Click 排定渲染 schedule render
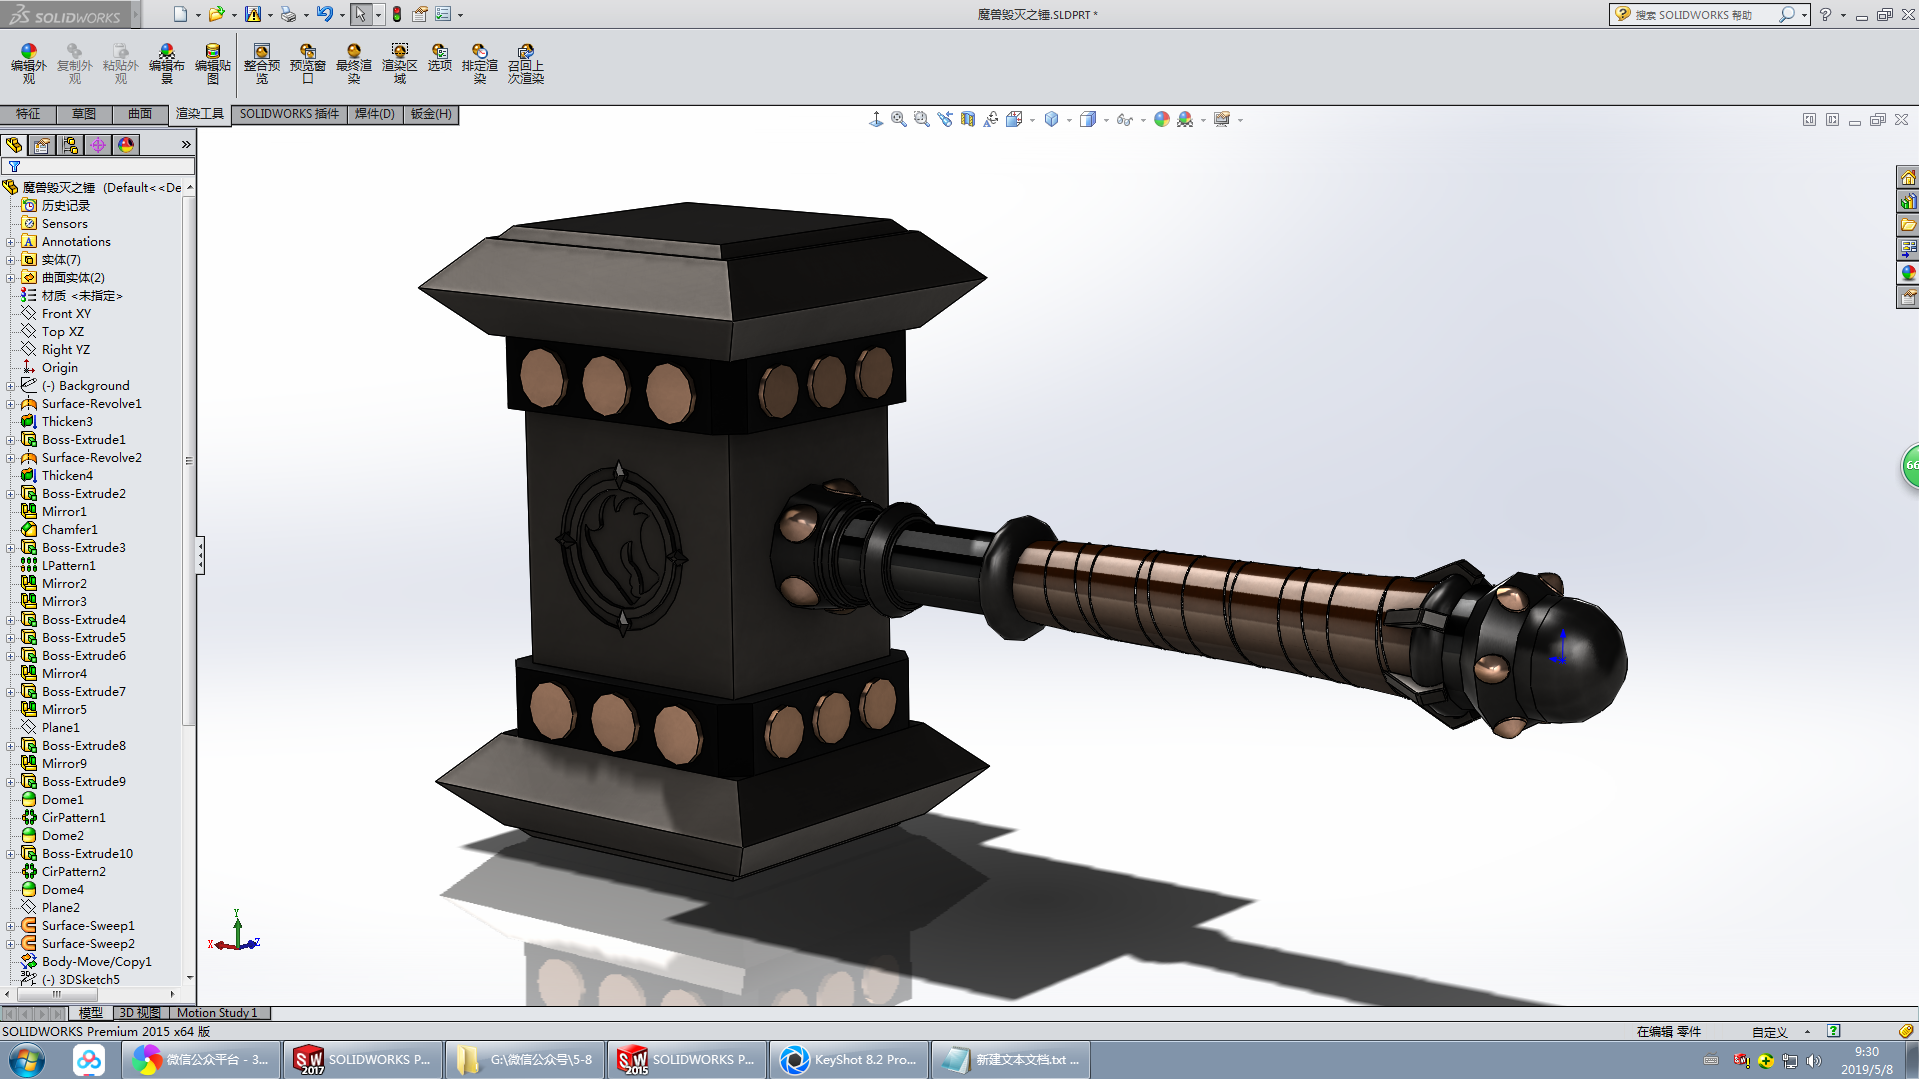The width and height of the screenshot is (1919, 1079). [479, 63]
